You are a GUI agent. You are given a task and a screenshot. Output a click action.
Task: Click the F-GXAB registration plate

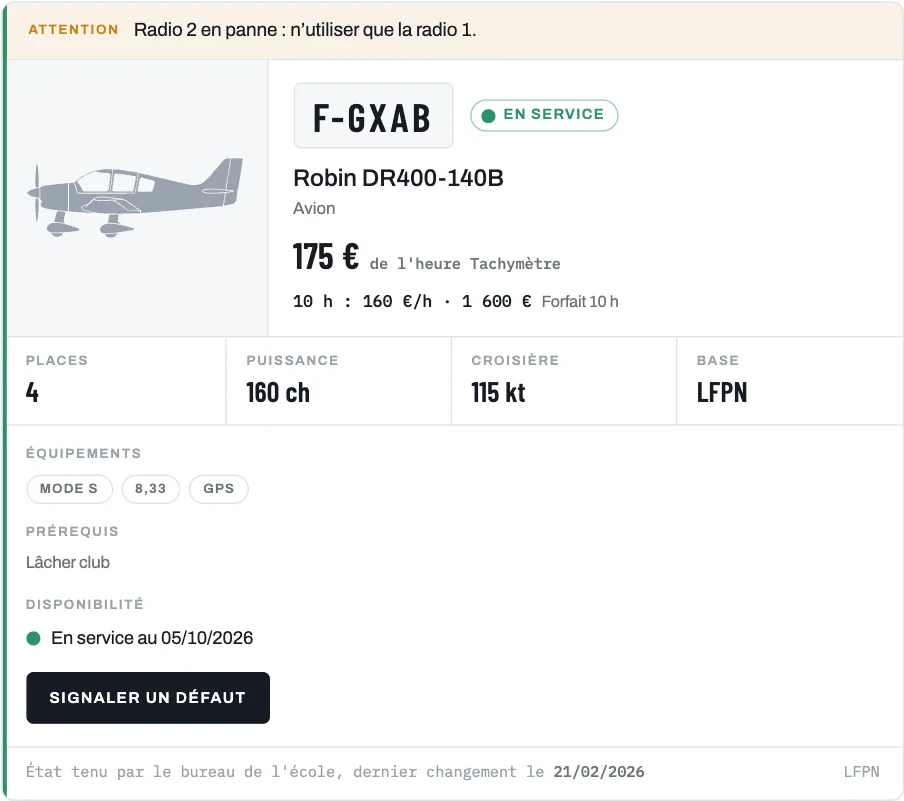pos(373,115)
